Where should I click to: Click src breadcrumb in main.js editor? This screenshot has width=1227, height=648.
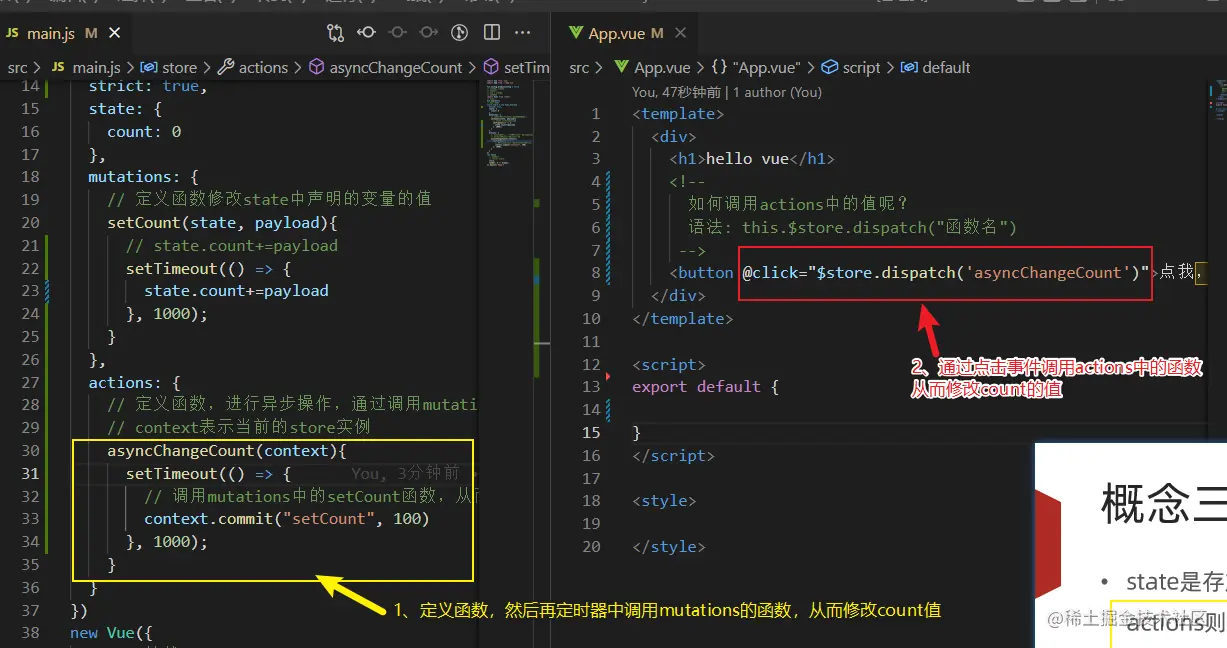coord(18,68)
